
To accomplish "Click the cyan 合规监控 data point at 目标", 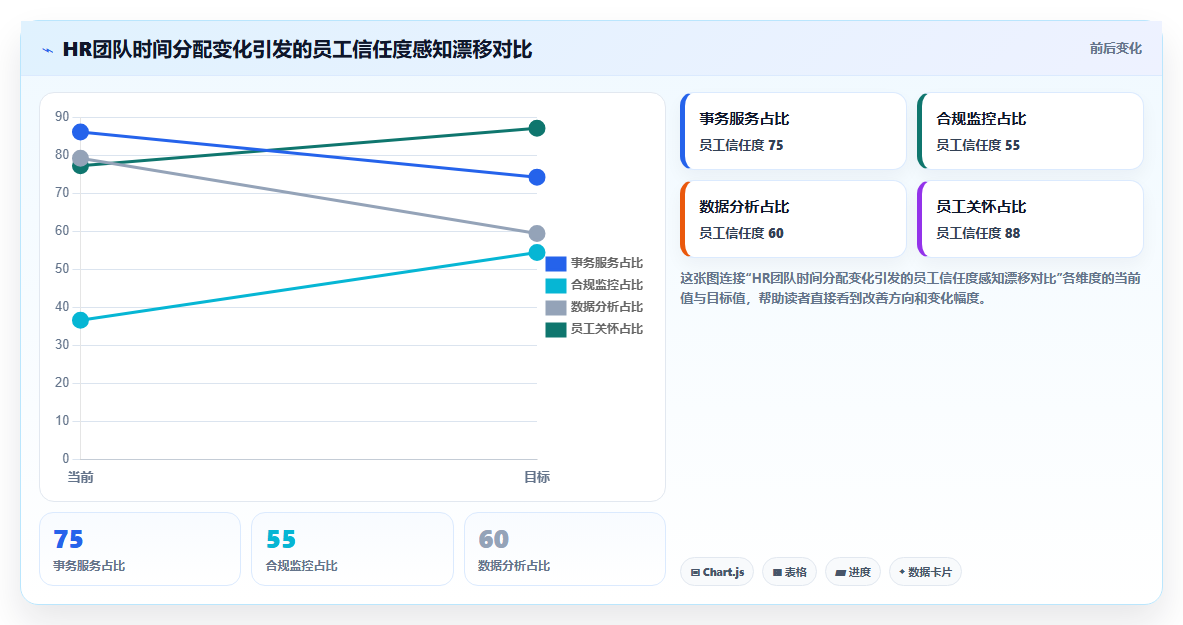I will [536, 253].
